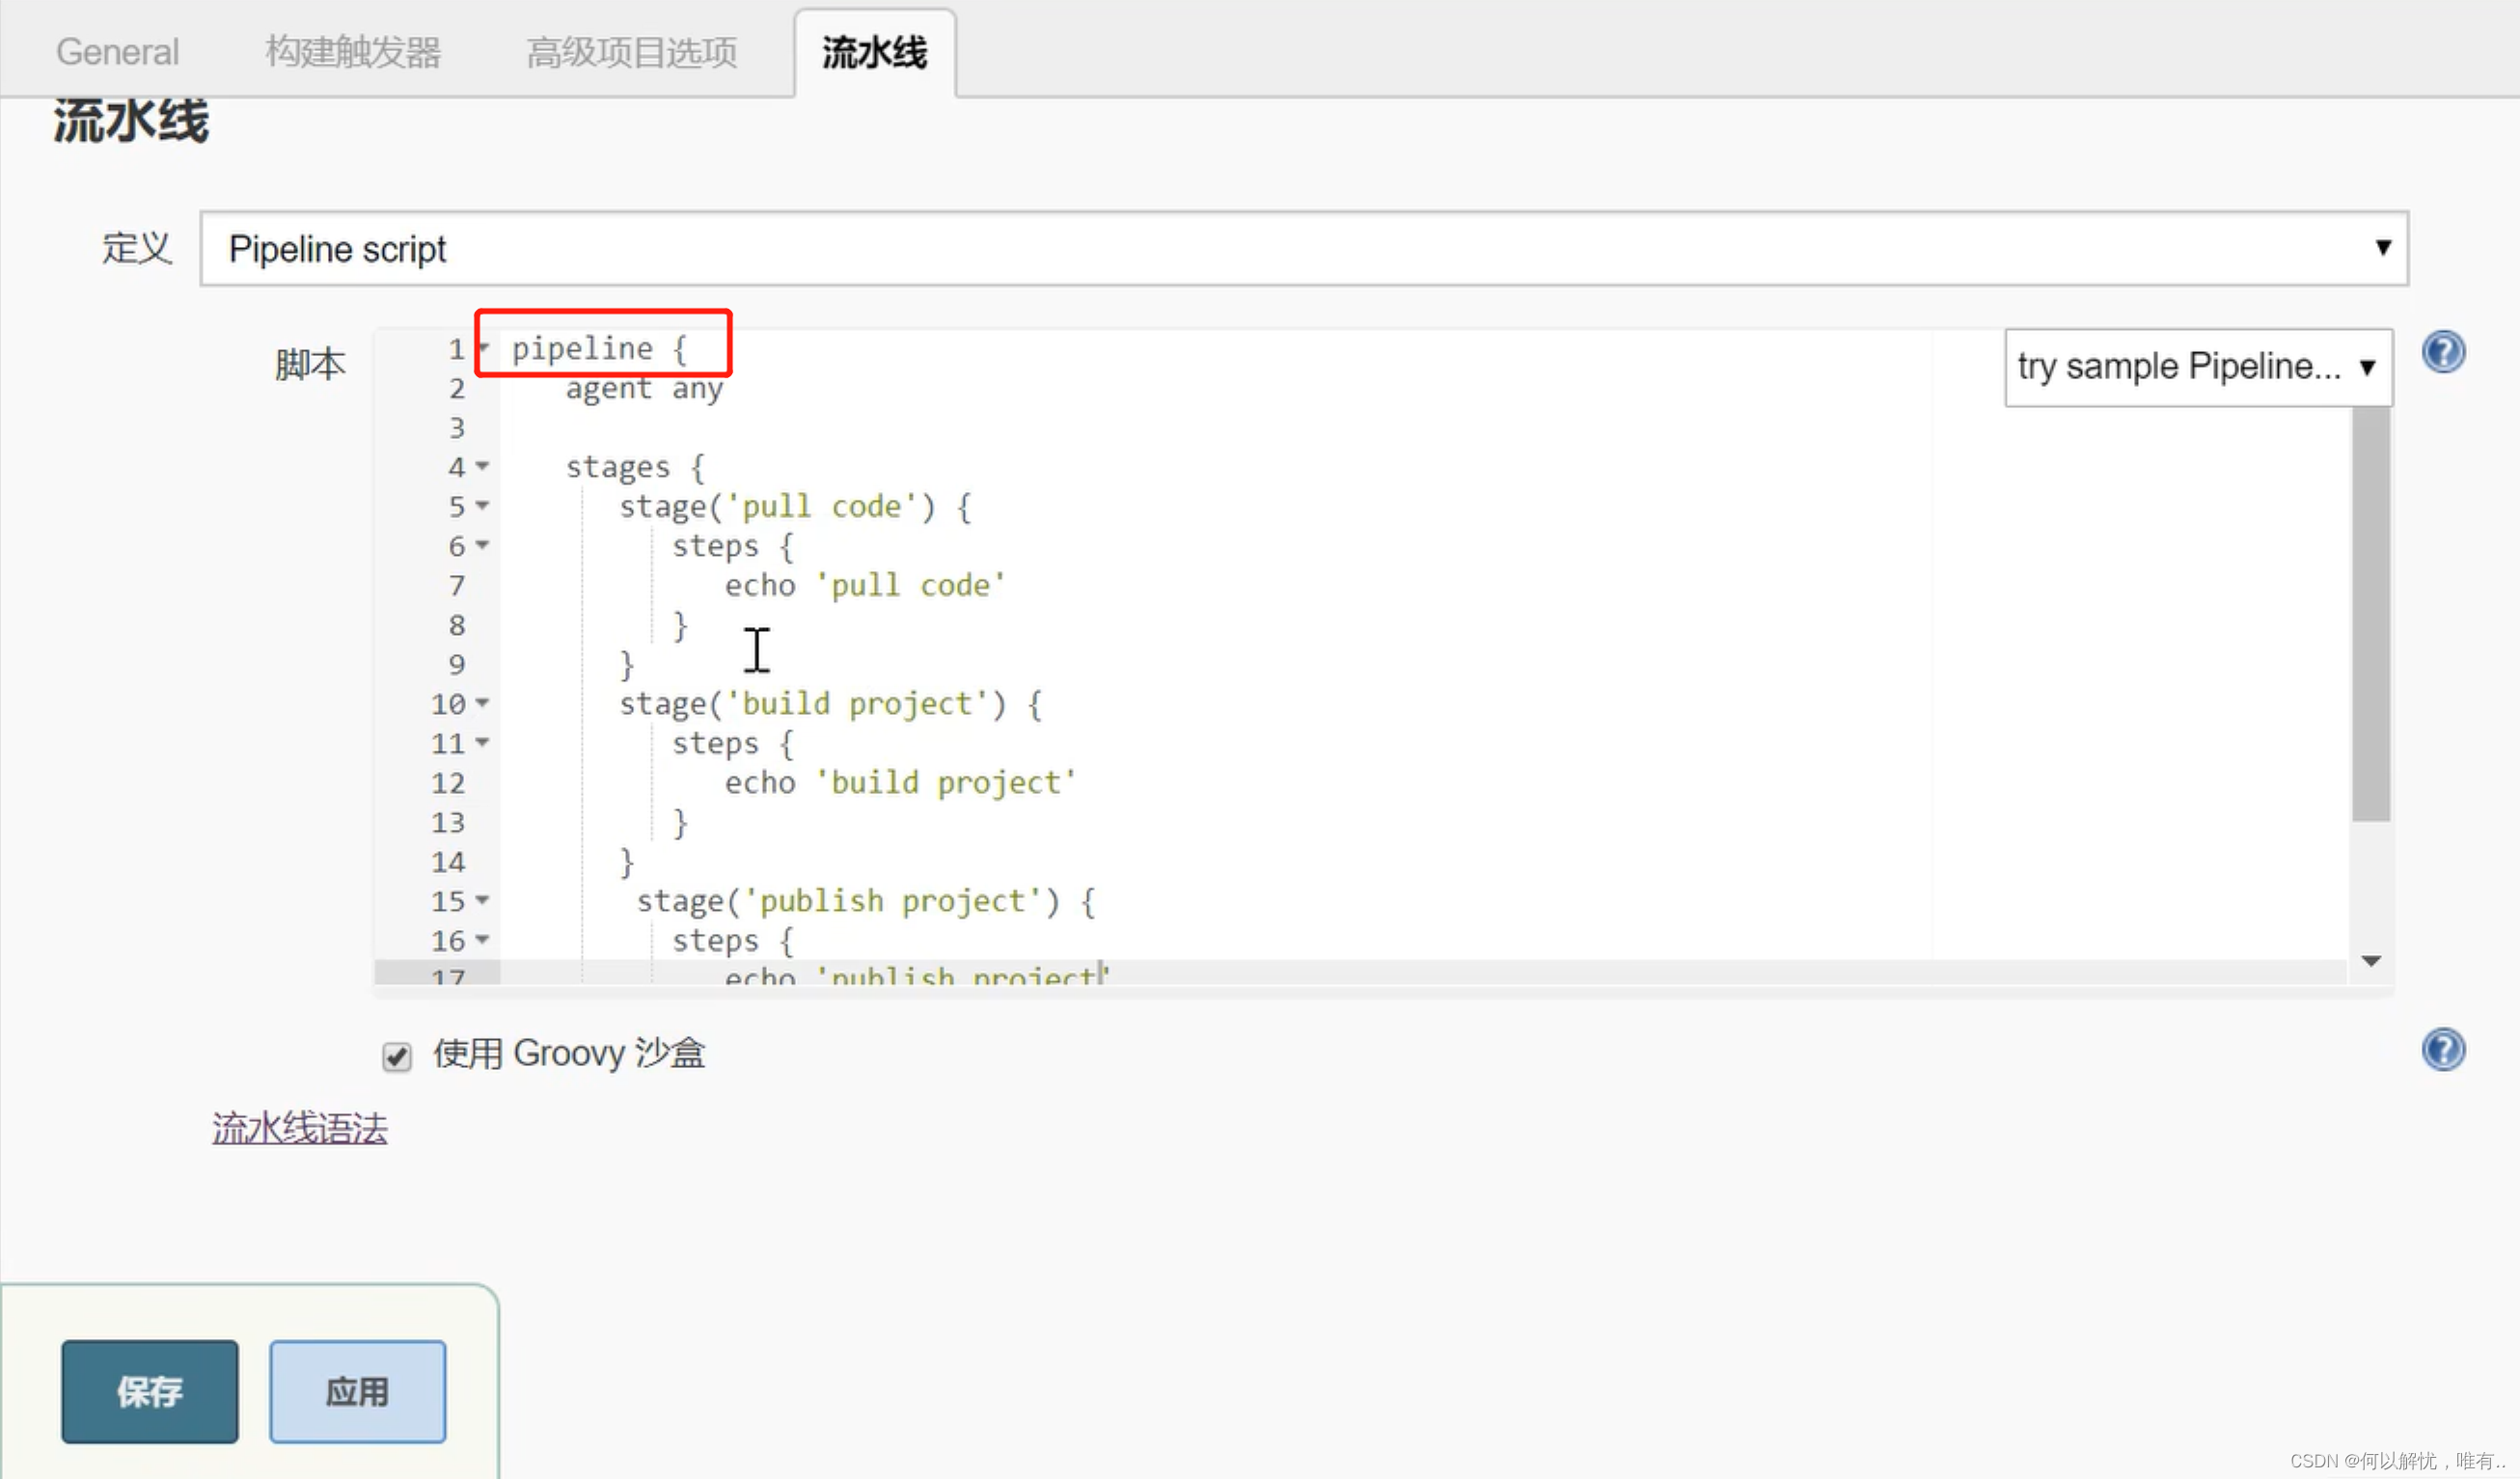Collapse the 'publish project' stage fold arrow
The width and height of the screenshot is (2520, 1479).
coord(483,901)
